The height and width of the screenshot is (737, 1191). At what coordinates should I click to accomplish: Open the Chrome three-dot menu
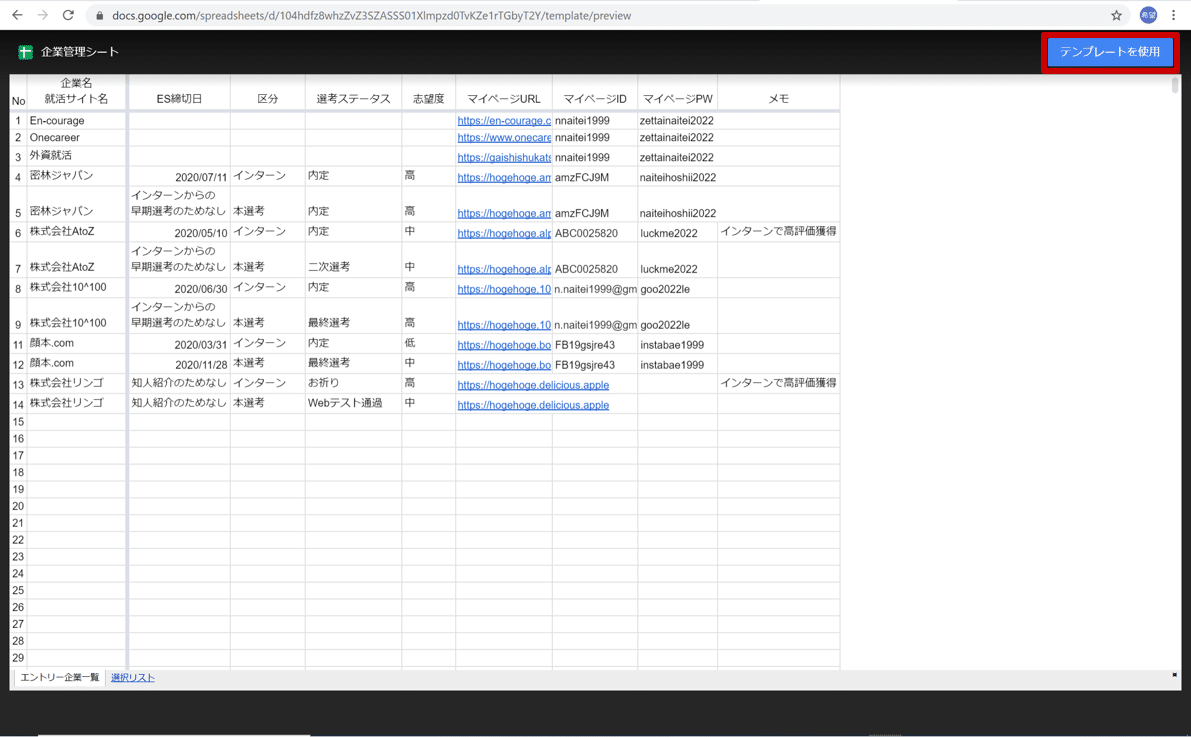point(1174,15)
